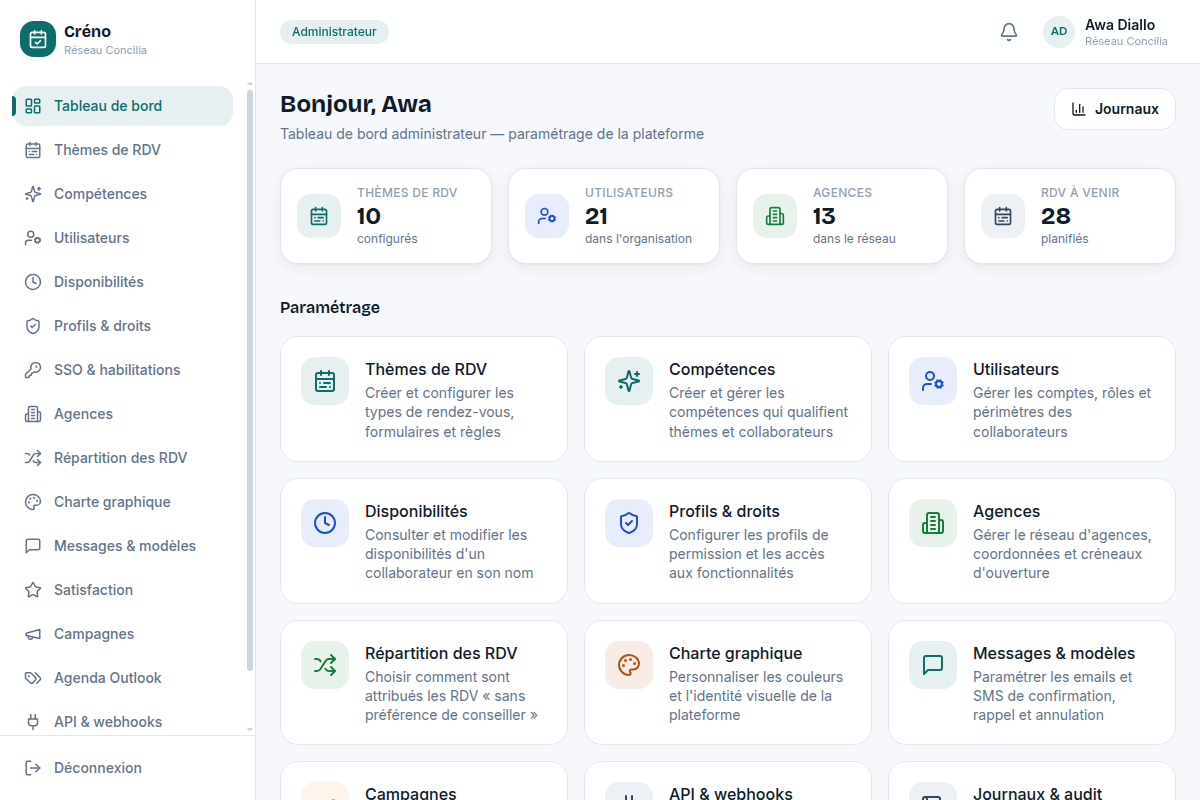Click the AD user avatar

click(1059, 32)
